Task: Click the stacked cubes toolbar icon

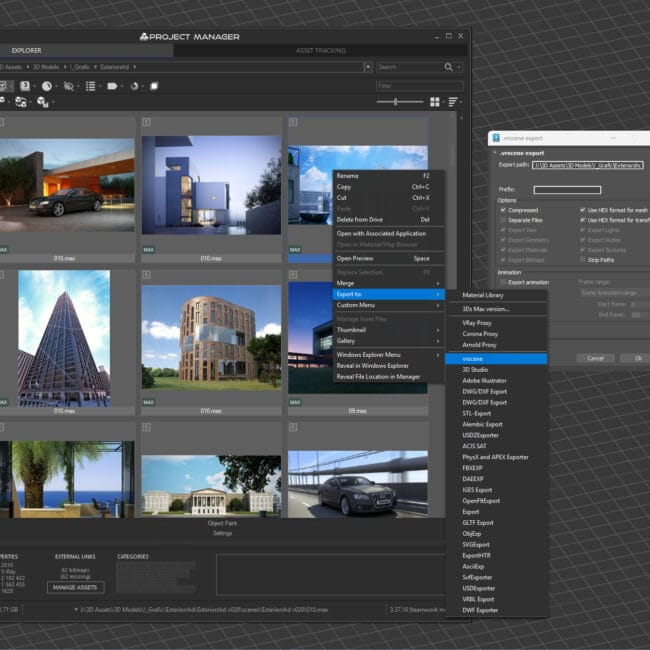Action: coord(43,102)
